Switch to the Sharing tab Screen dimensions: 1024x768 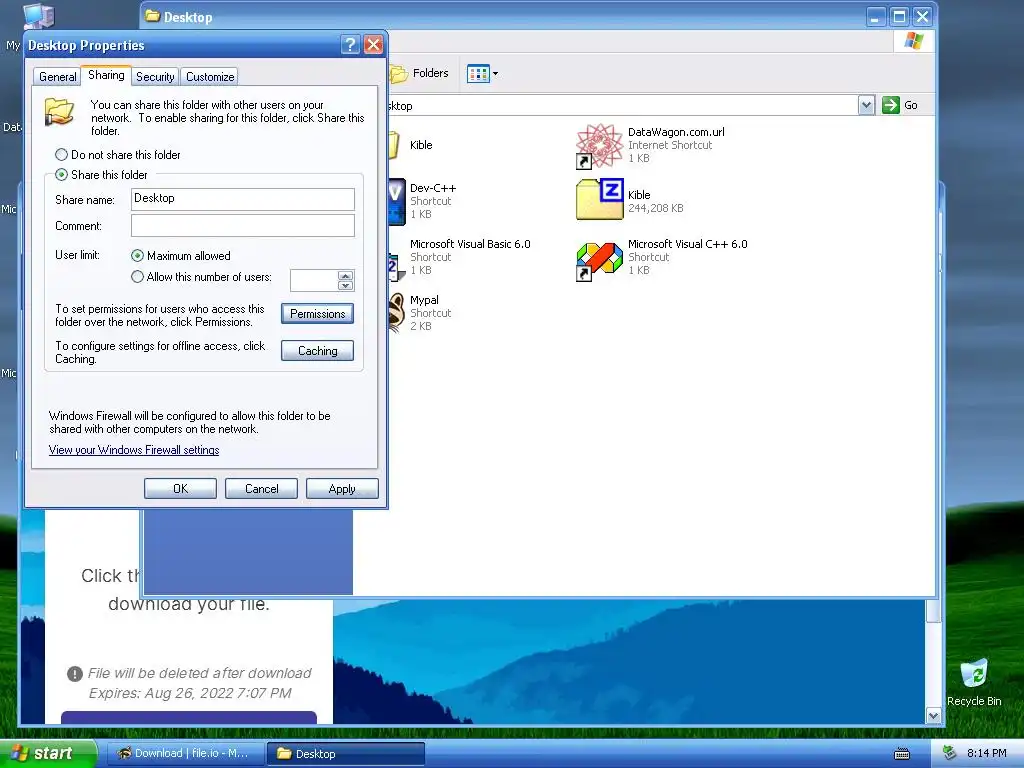(106, 75)
